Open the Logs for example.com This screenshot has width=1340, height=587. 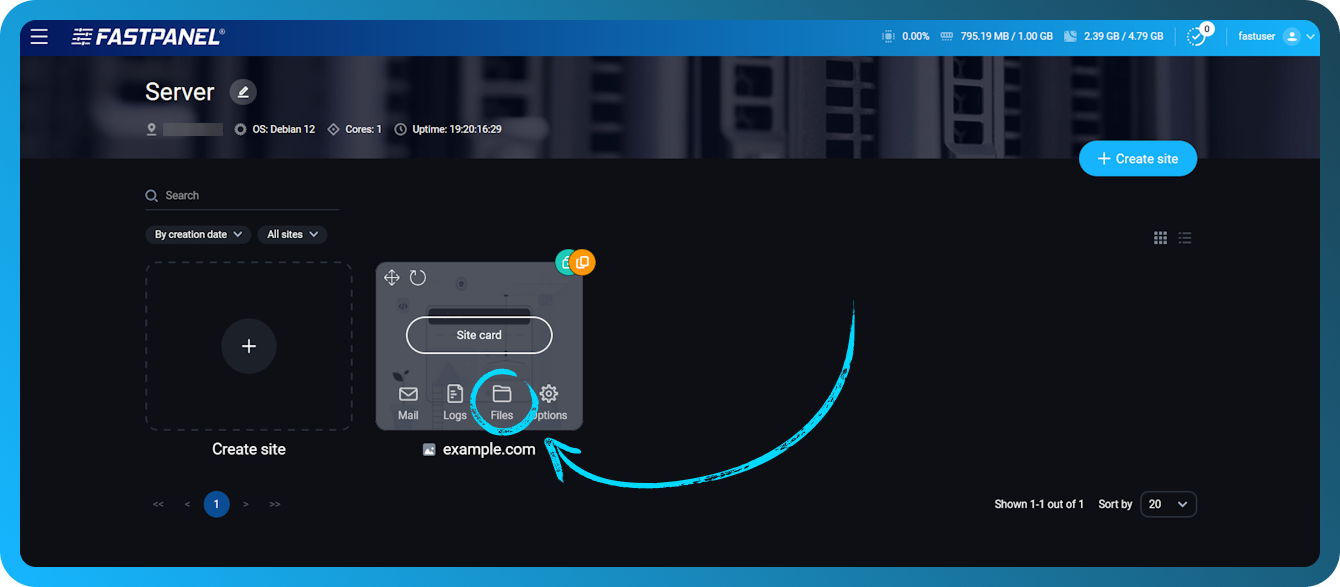point(455,400)
